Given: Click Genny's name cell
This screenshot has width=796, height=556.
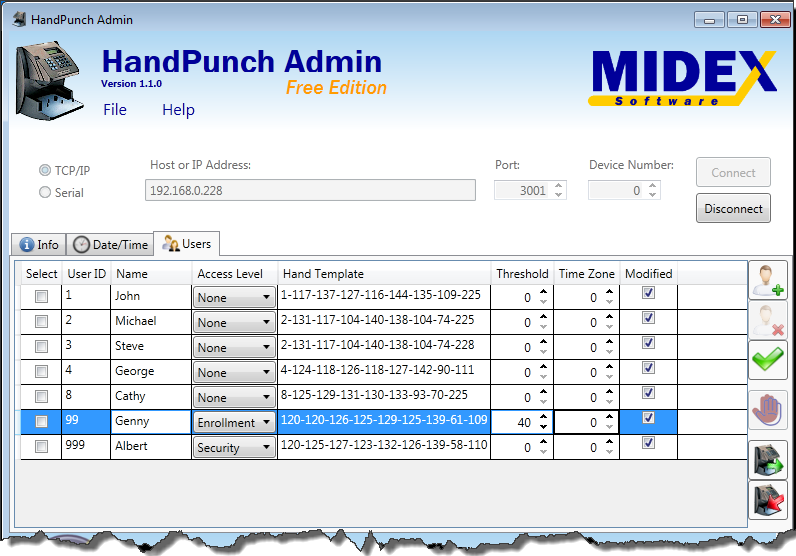Looking at the screenshot, I should (151, 421).
